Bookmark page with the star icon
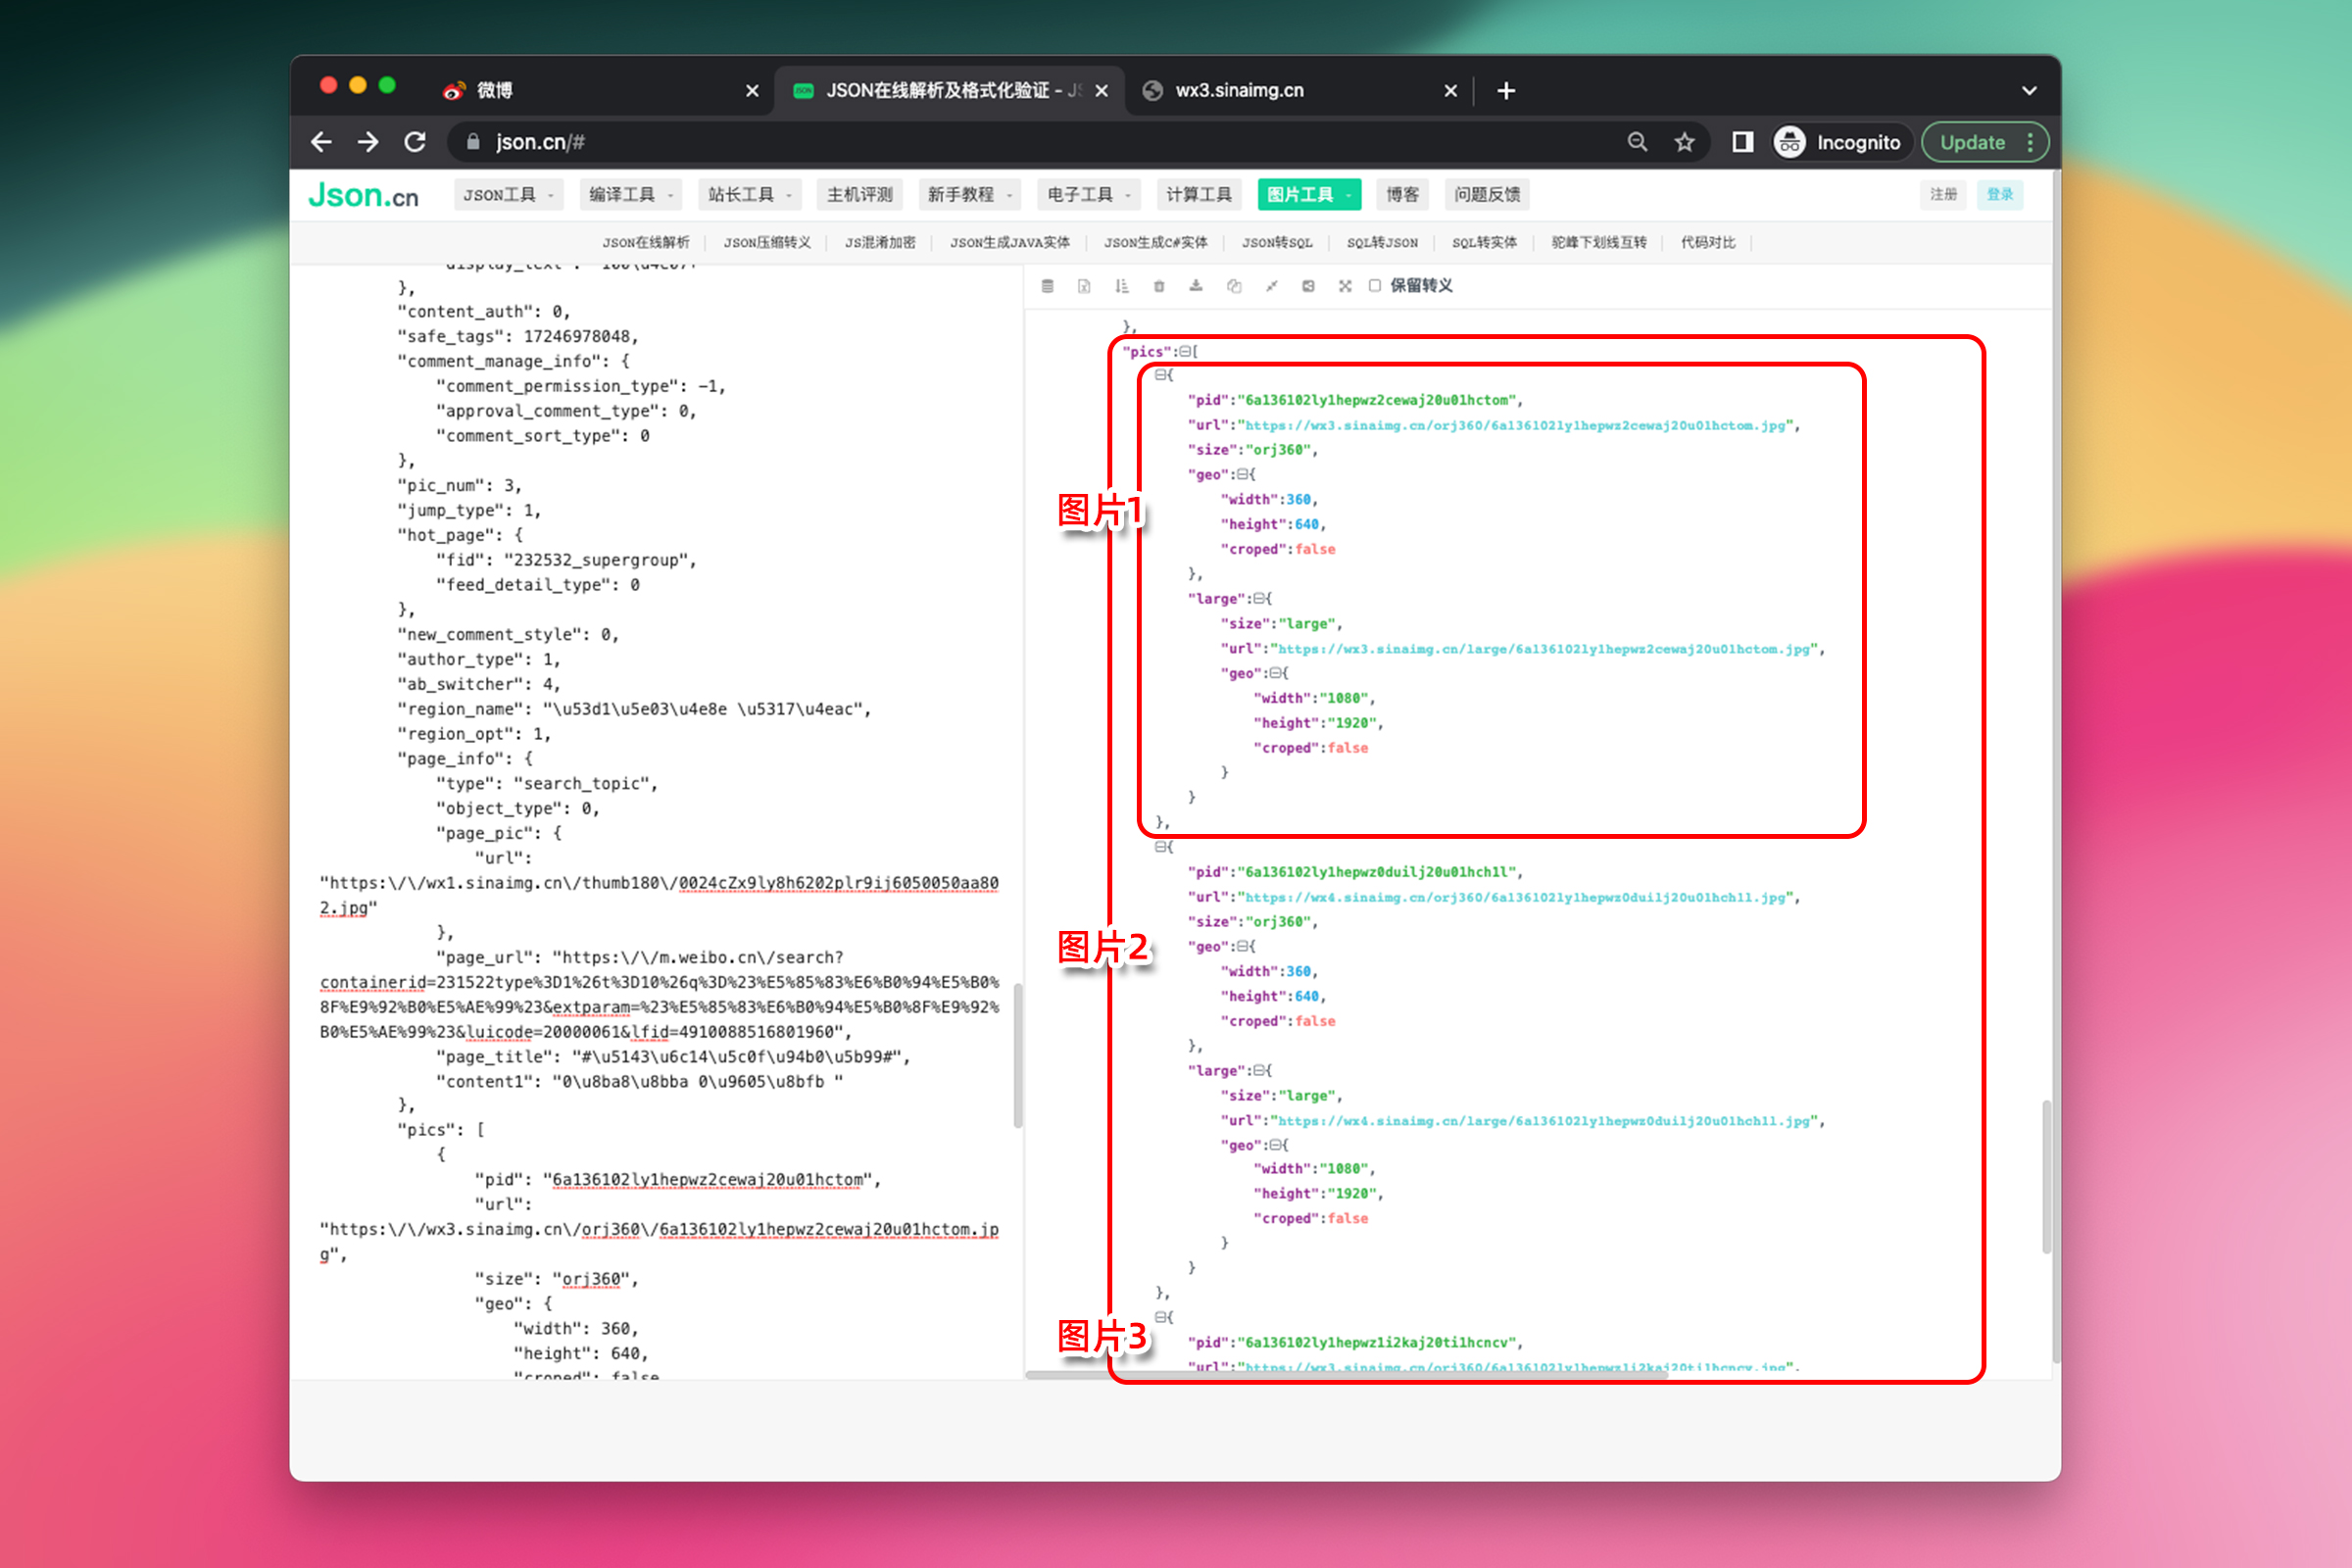The height and width of the screenshot is (1568, 2352). (x=1685, y=142)
